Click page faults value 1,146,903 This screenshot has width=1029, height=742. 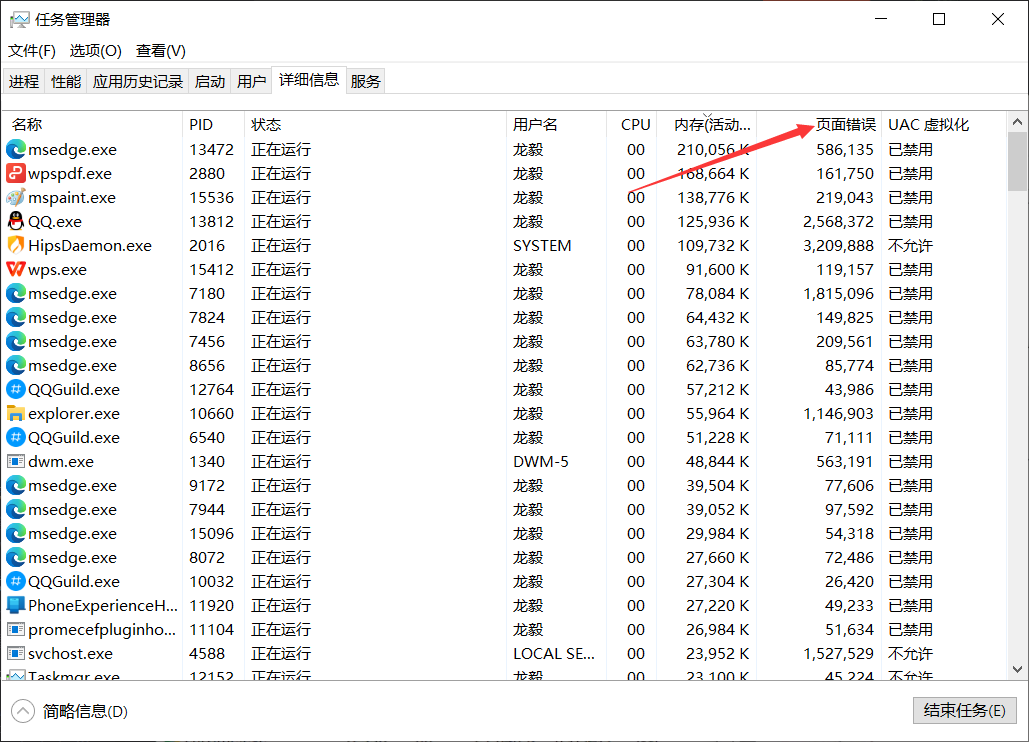pyautogui.click(x=838, y=413)
